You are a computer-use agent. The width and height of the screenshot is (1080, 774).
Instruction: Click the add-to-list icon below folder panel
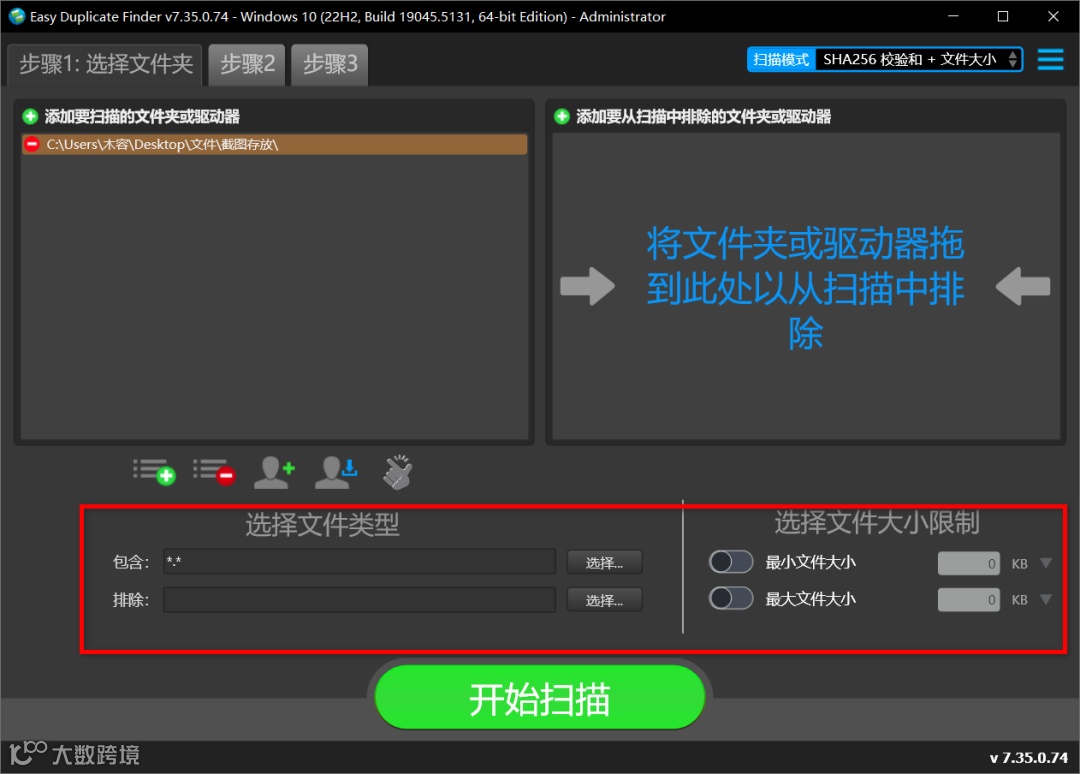(154, 472)
